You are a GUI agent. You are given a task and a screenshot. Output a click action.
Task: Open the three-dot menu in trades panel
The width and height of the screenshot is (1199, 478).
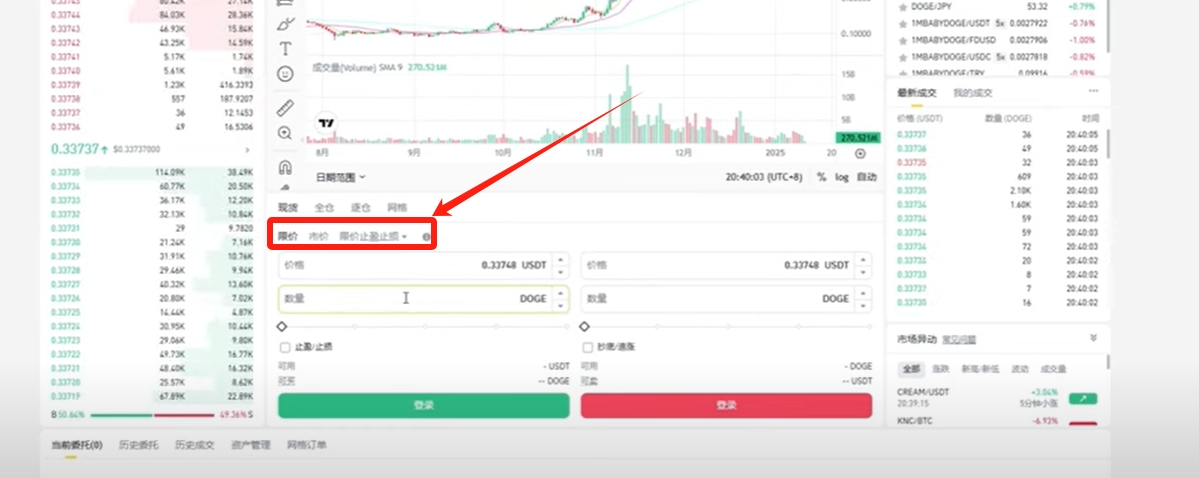[1093, 92]
